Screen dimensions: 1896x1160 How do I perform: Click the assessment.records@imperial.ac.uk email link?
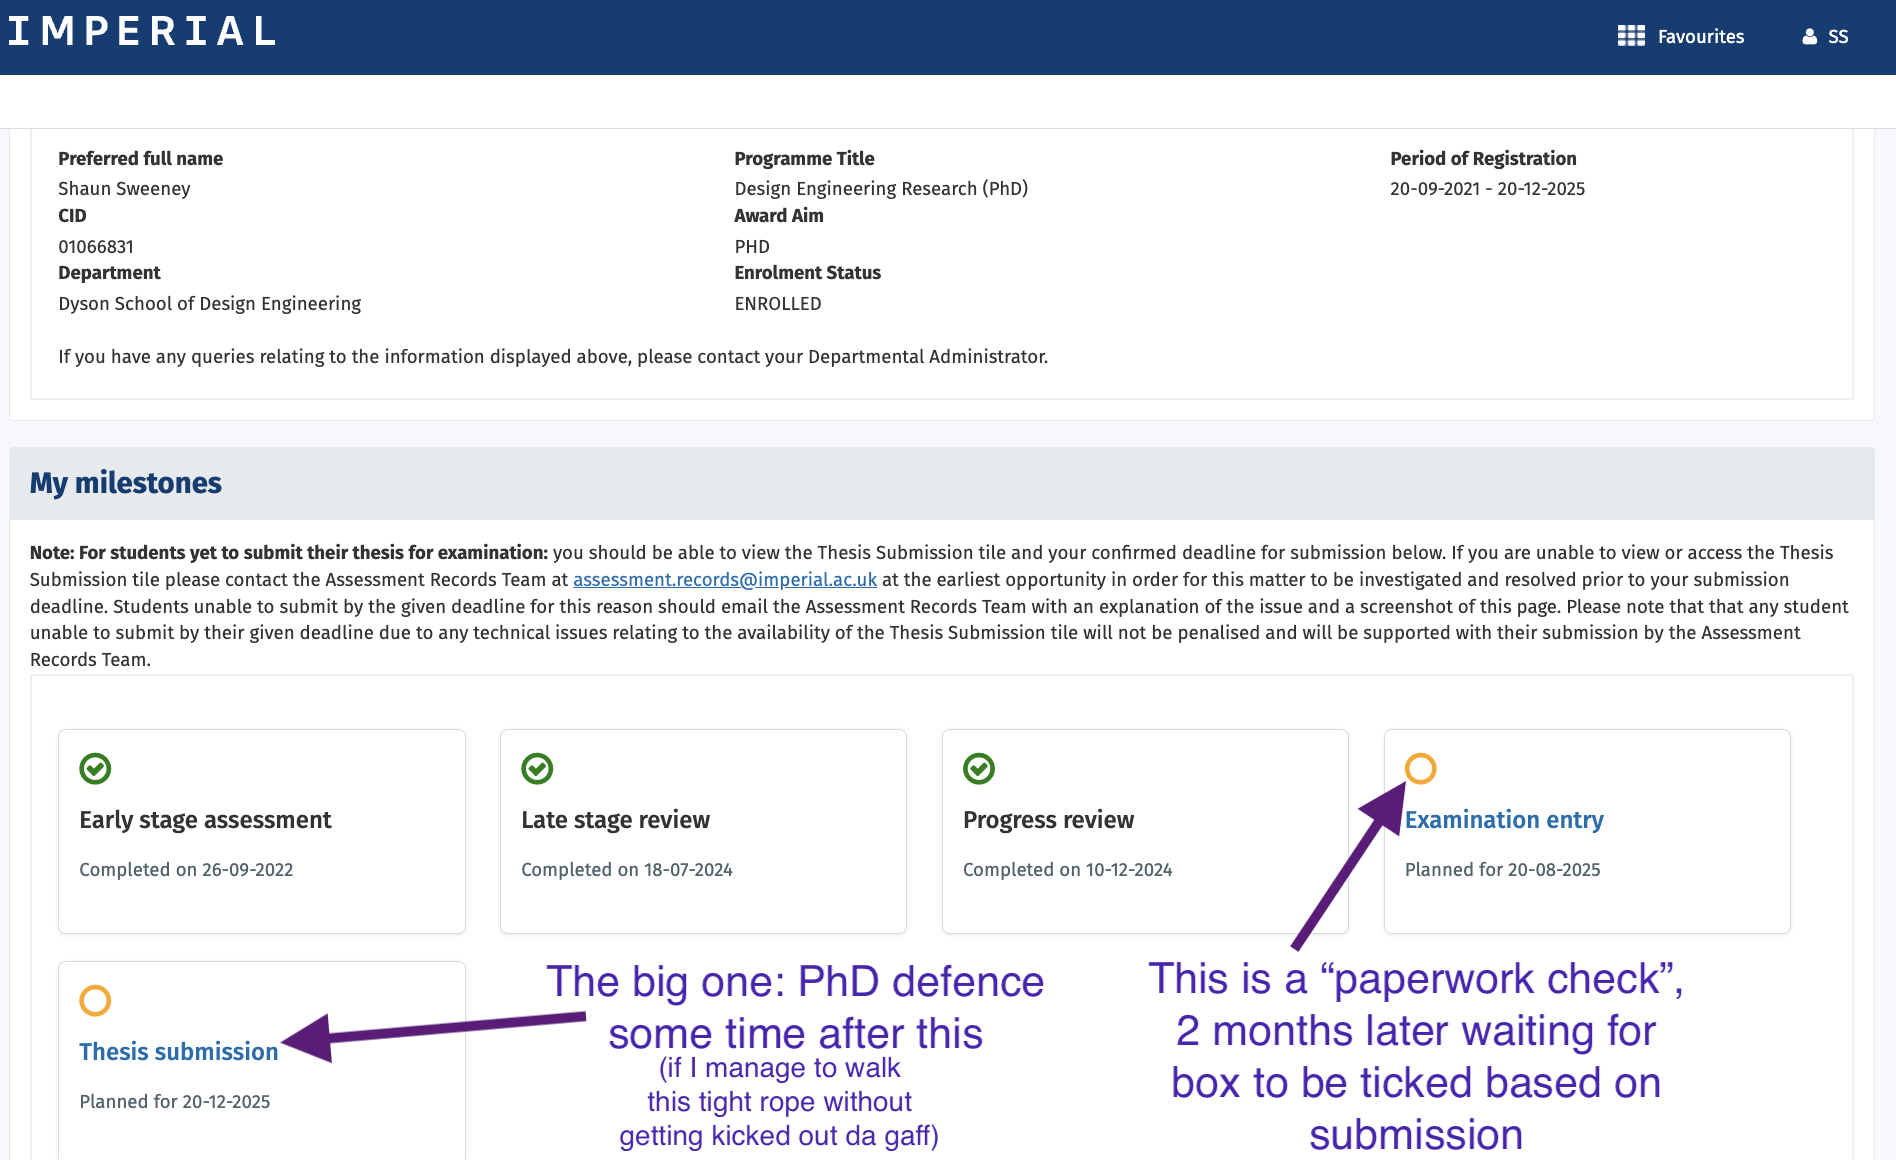tap(724, 580)
